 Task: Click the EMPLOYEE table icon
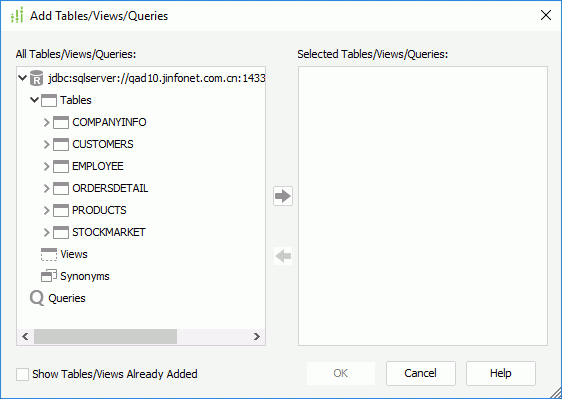pos(61,166)
